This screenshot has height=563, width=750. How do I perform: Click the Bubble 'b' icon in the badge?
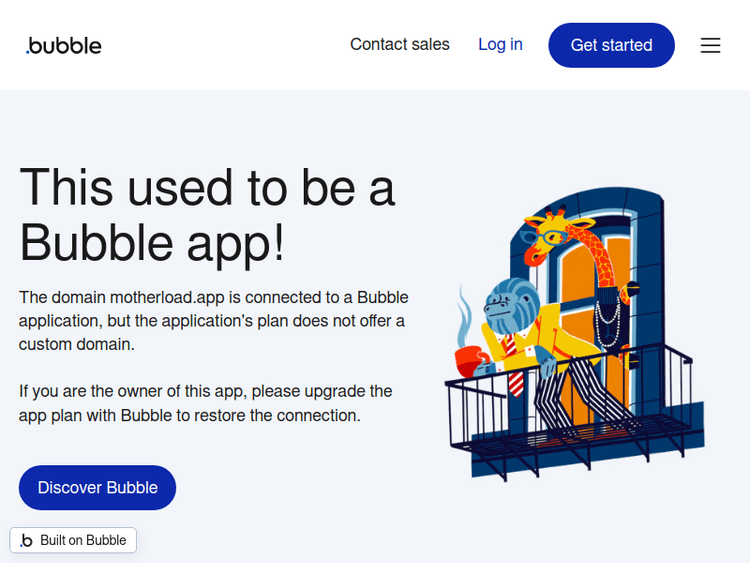[27, 540]
